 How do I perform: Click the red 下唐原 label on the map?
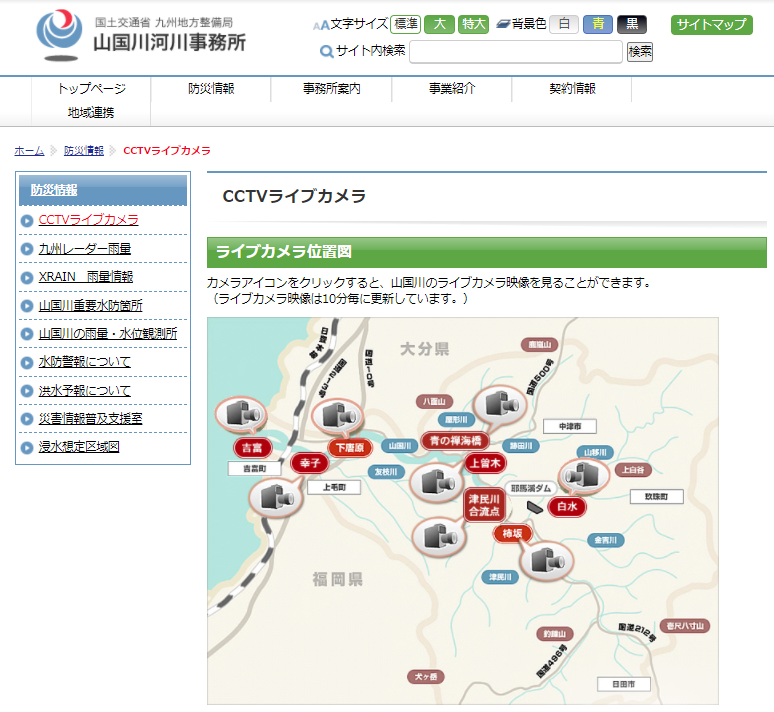pos(350,448)
